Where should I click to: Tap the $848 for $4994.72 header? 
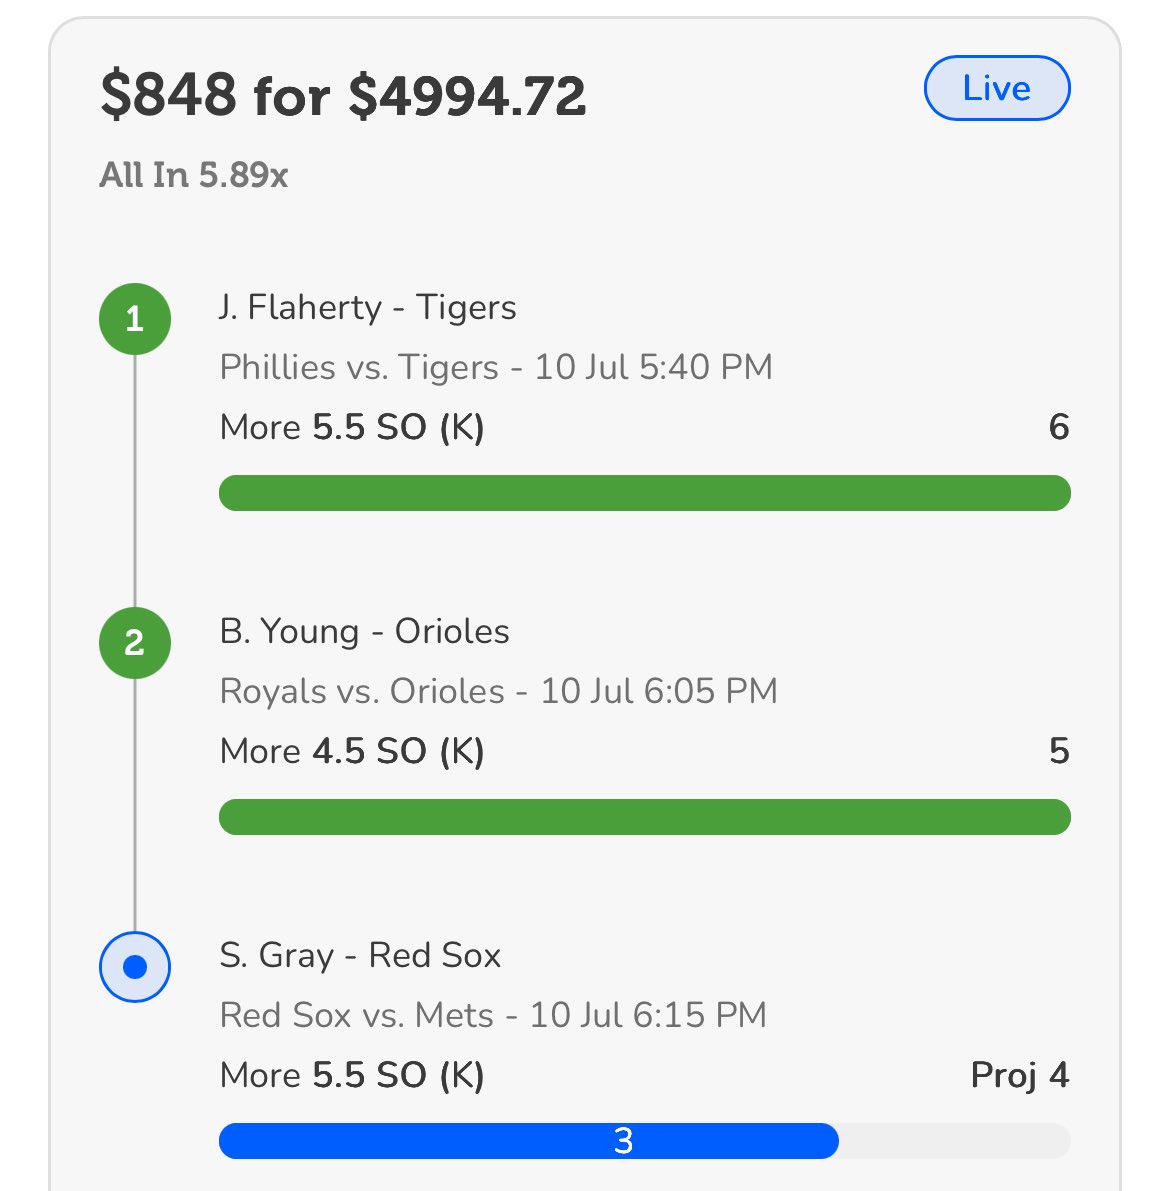tap(343, 96)
